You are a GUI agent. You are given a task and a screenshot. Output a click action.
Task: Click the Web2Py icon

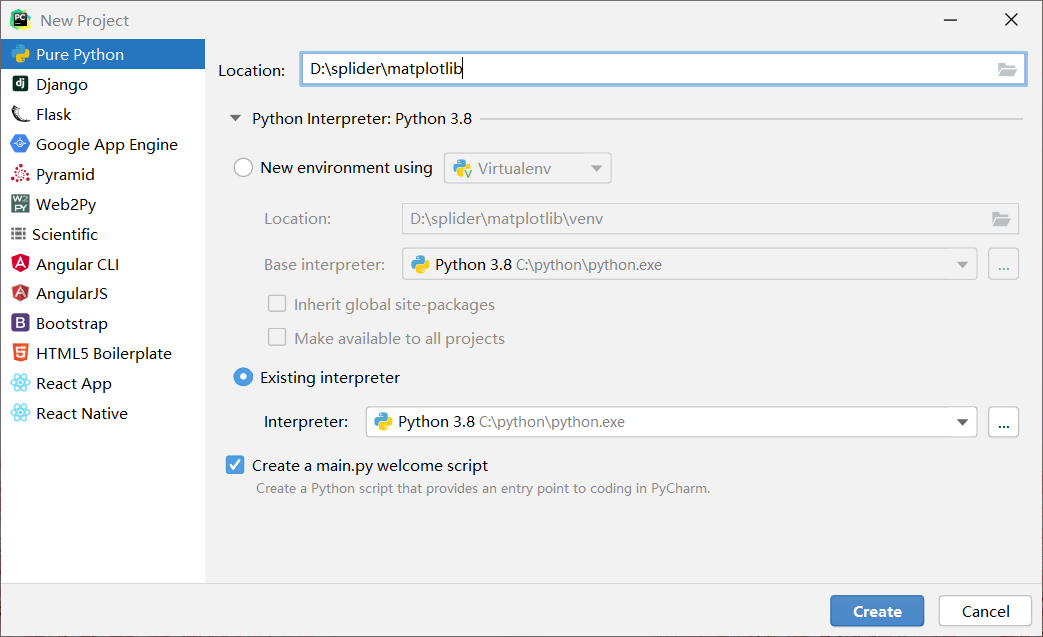click(x=21, y=203)
